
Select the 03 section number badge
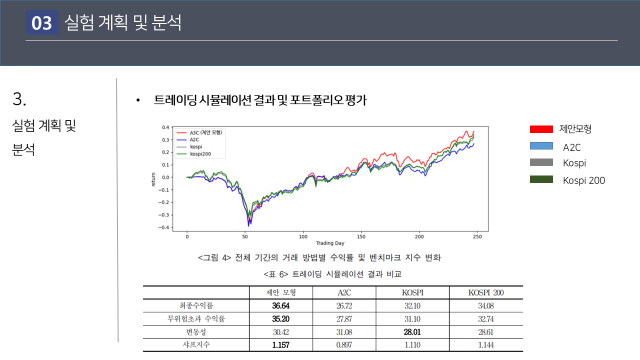(42, 22)
